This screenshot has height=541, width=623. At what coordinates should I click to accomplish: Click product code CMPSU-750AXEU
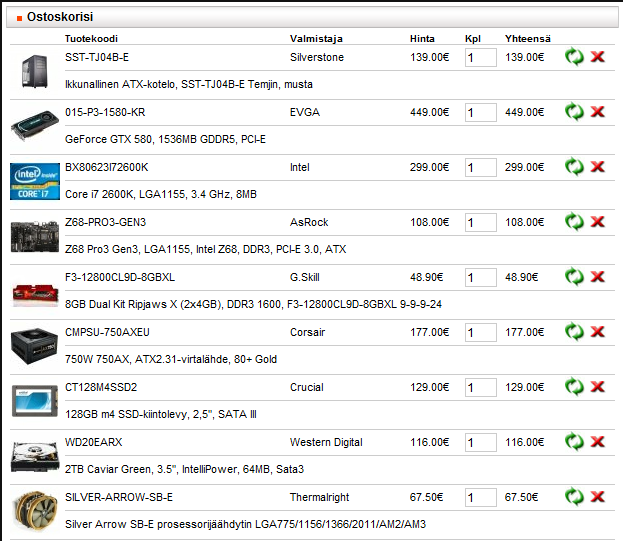tap(107, 332)
